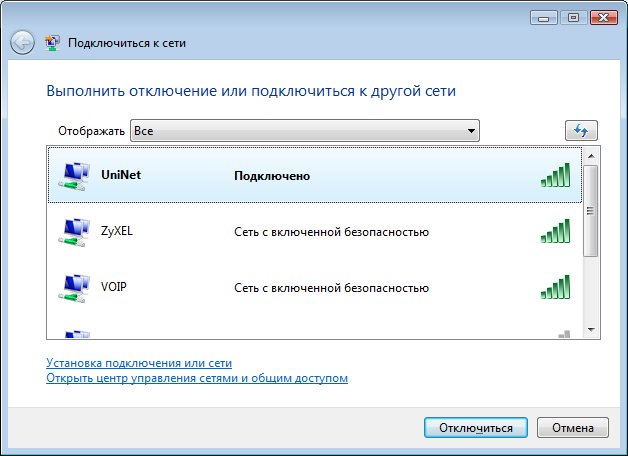
Task: Open центр управления сетями link
Action: coord(197,379)
